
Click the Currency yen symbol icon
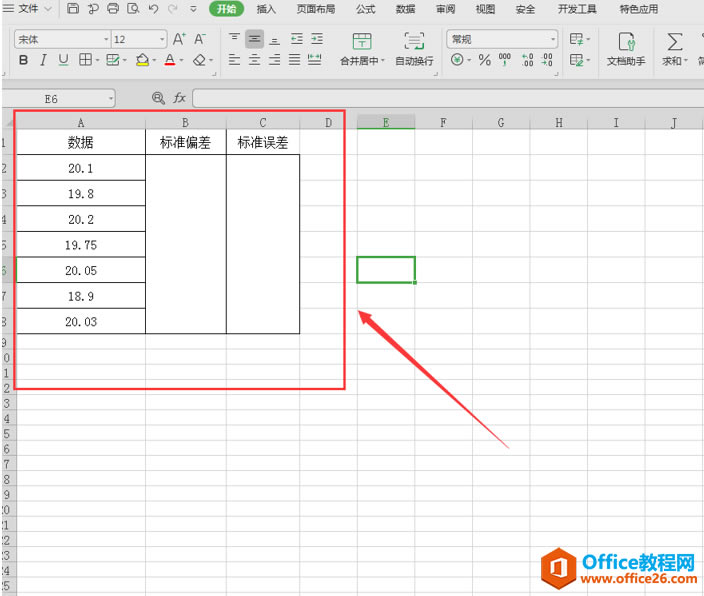[457, 59]
